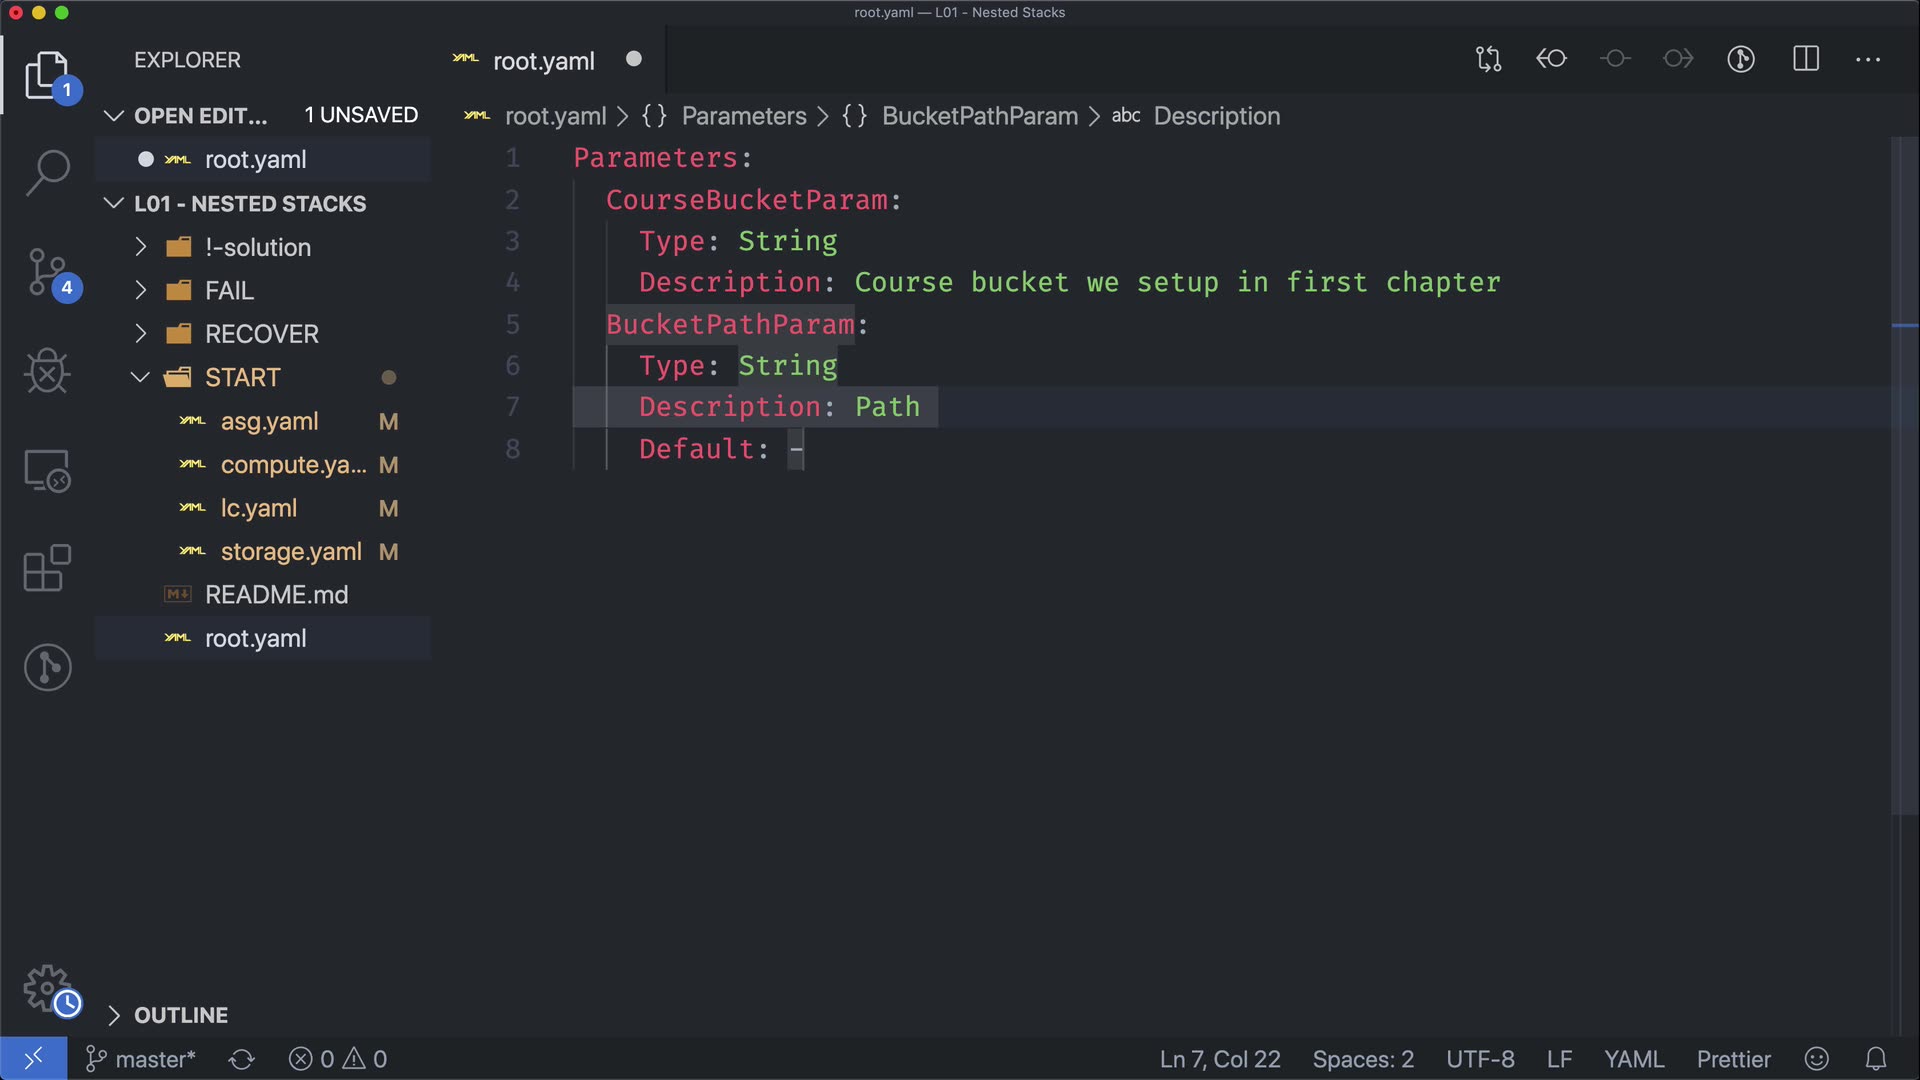This screenshot has width=1920, height=1080.
Task: Click the compare changes icon in toolbar
Action: click(x=1488, y=59)
